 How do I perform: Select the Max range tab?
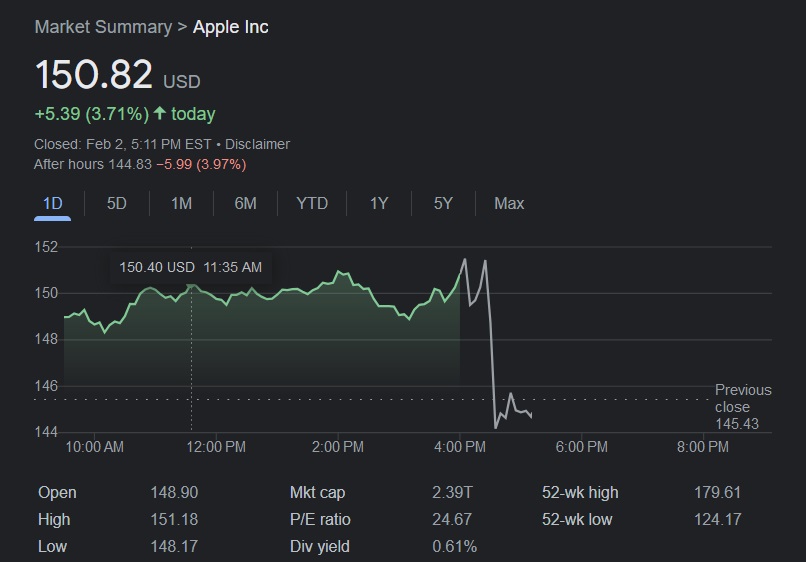(x=509, y=204)
